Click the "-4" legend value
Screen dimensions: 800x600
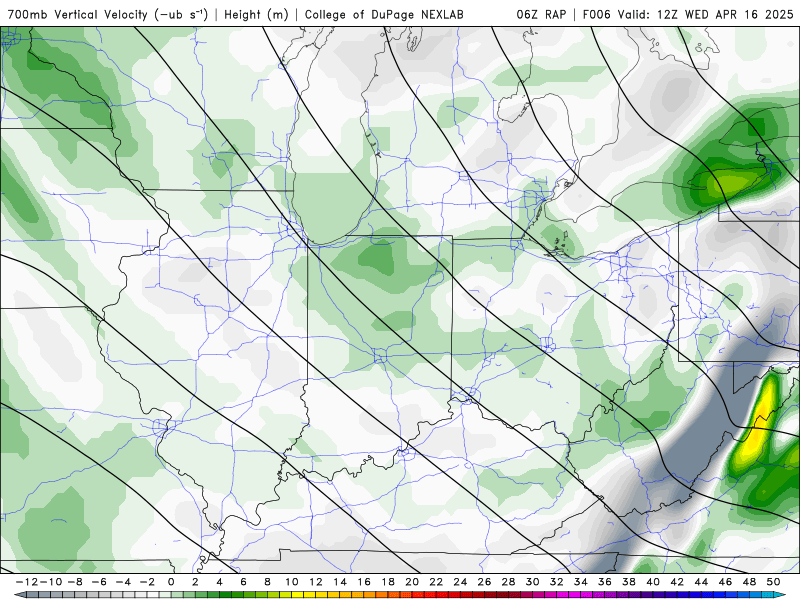click(x=123, y=582)
